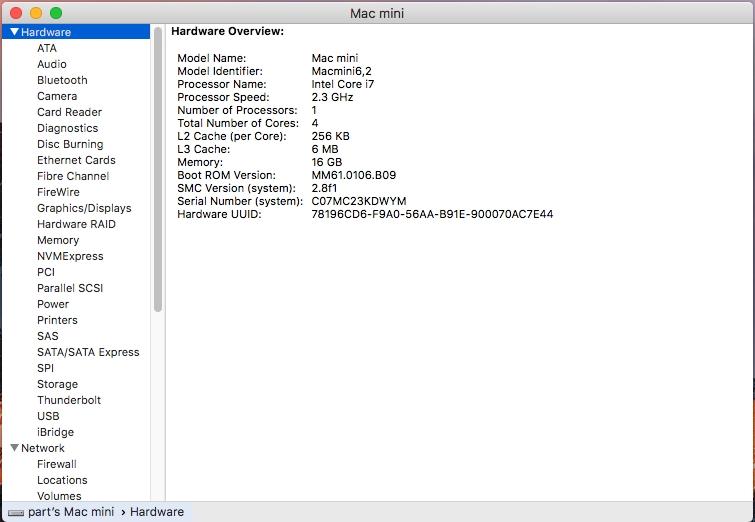Click the serial number value C07MC23KDWYM

[359, 201]
